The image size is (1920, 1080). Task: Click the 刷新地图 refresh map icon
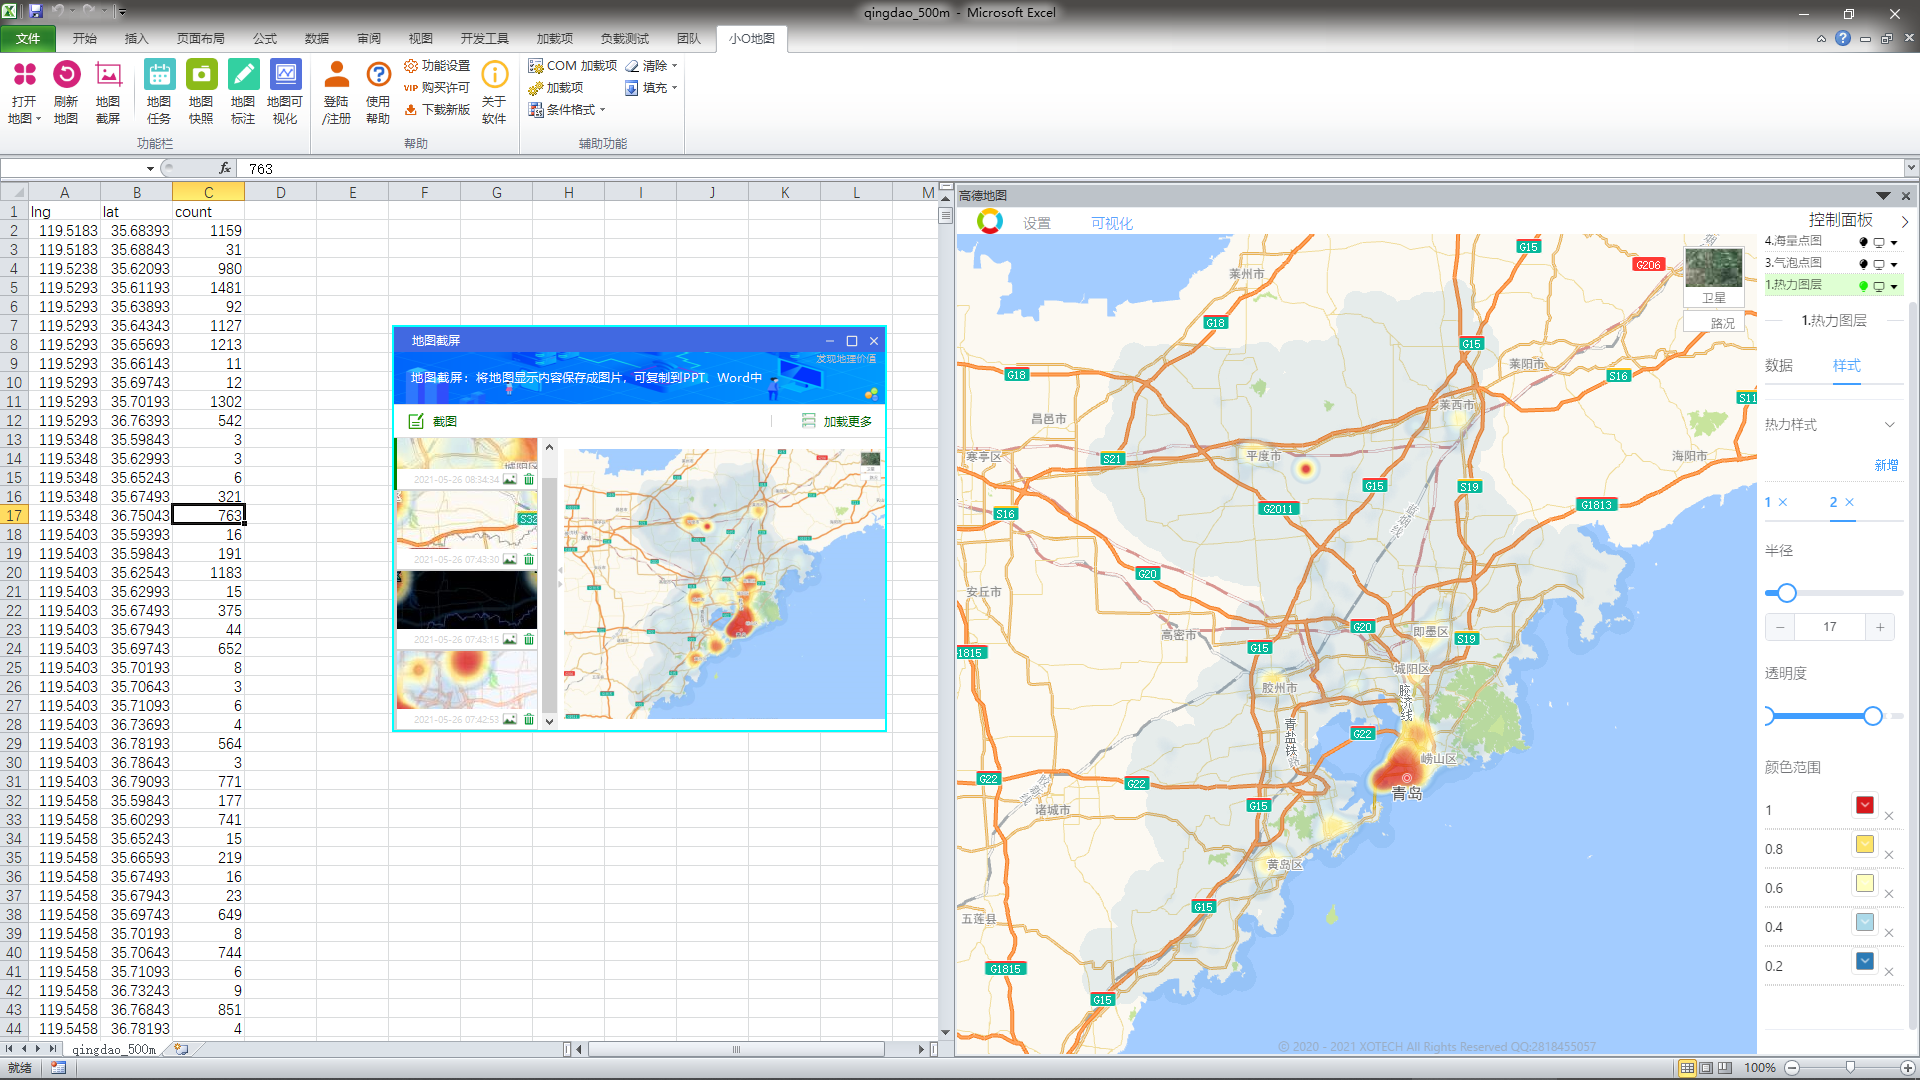tap(66, 75)
